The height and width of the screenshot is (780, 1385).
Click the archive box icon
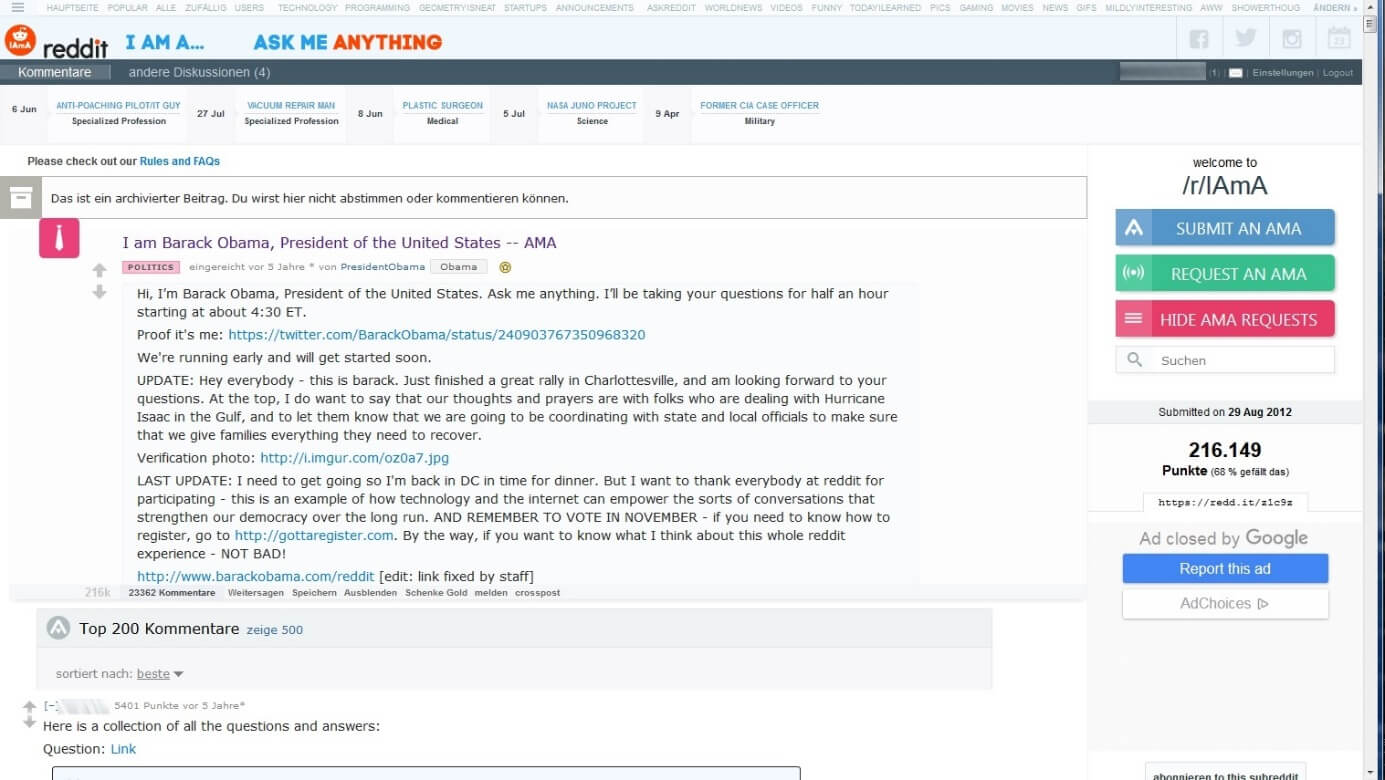[20, 198]
